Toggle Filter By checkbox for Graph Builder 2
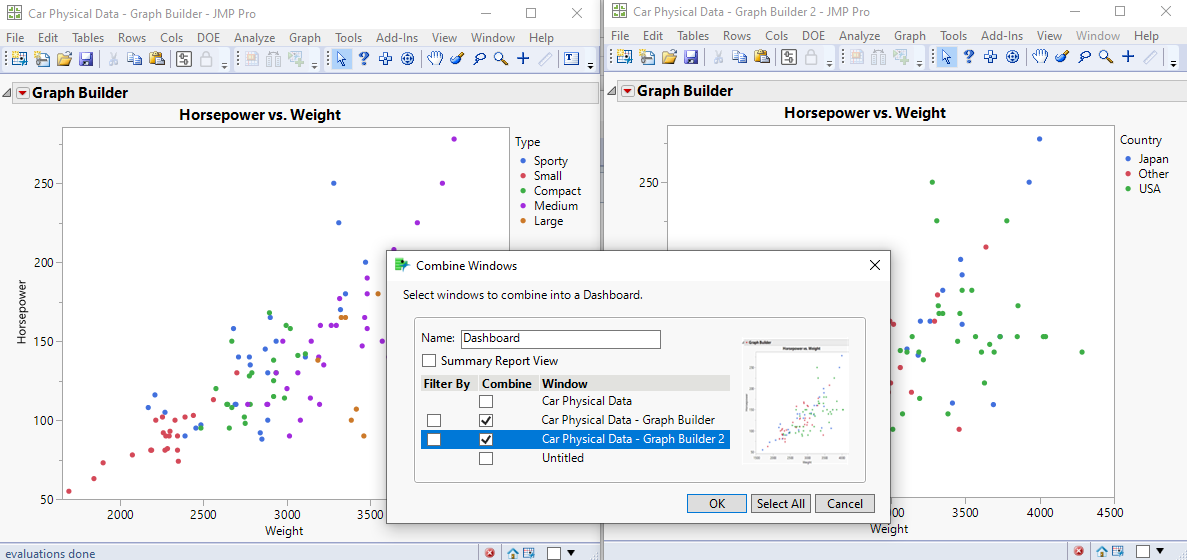The image size is (1187, 560). click(x=434, y=439)
